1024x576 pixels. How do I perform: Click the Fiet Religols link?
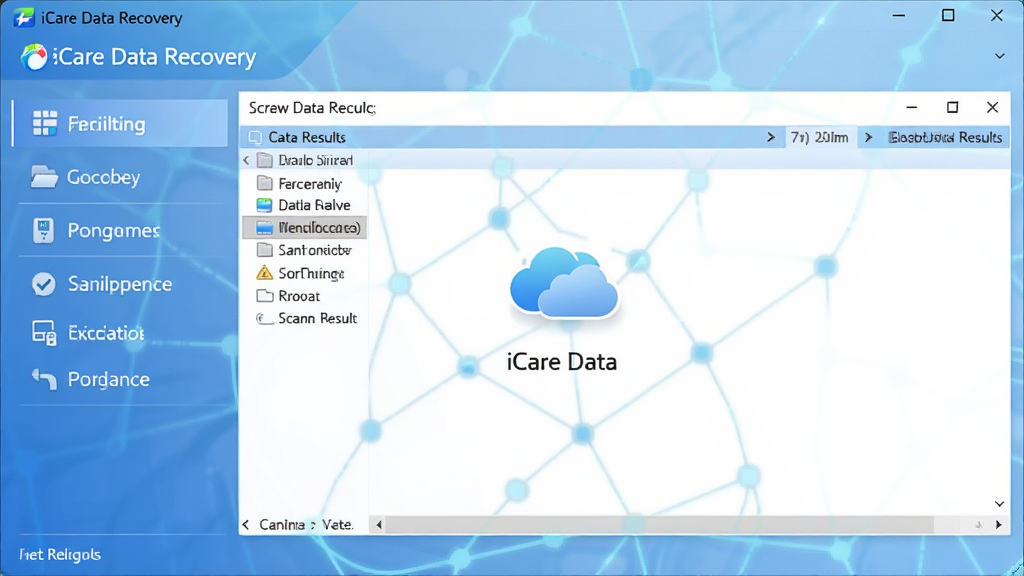click(x=59, y=554)
